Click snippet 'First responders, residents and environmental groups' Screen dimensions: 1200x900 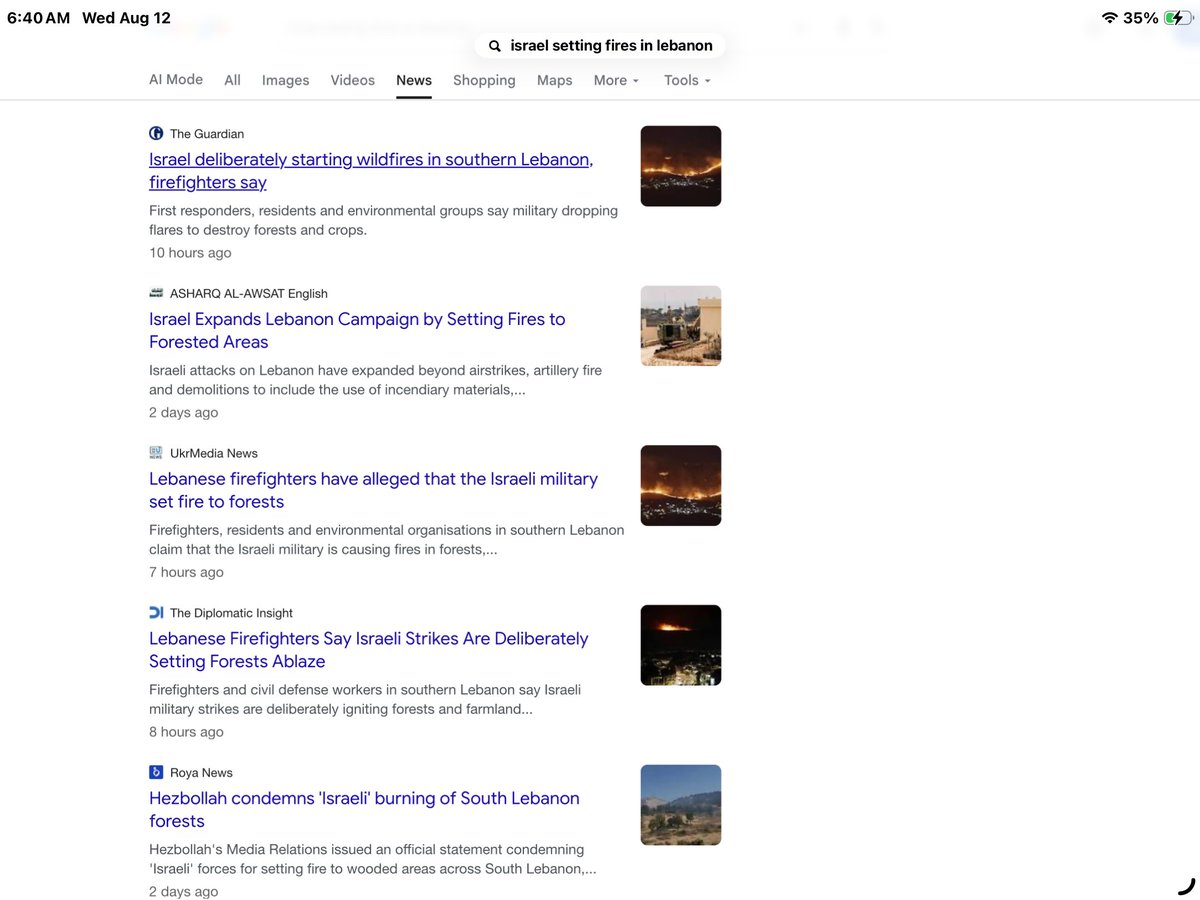click(383, 220)
